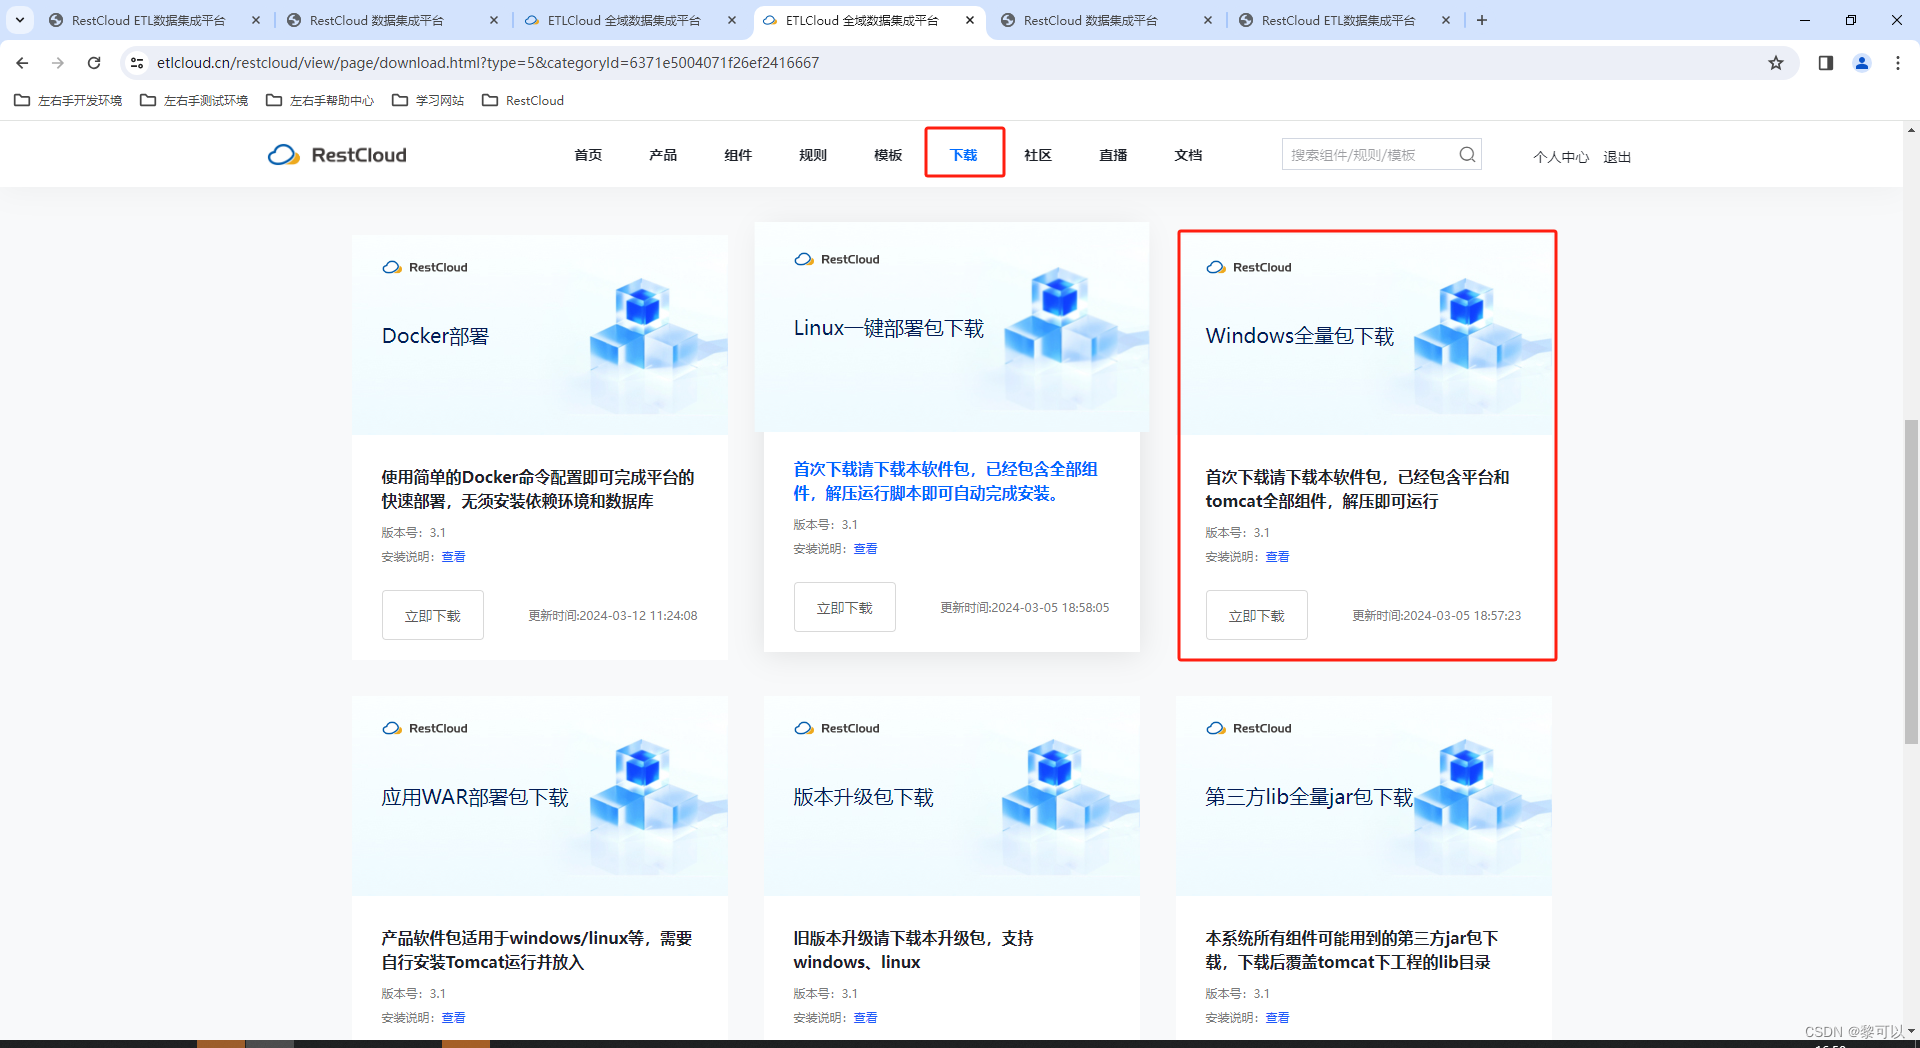Image resolution: width=1920 pixels, height=1048 pixels.
Task: Select the 首页 navigation item
Action: [x=587, y=154]
